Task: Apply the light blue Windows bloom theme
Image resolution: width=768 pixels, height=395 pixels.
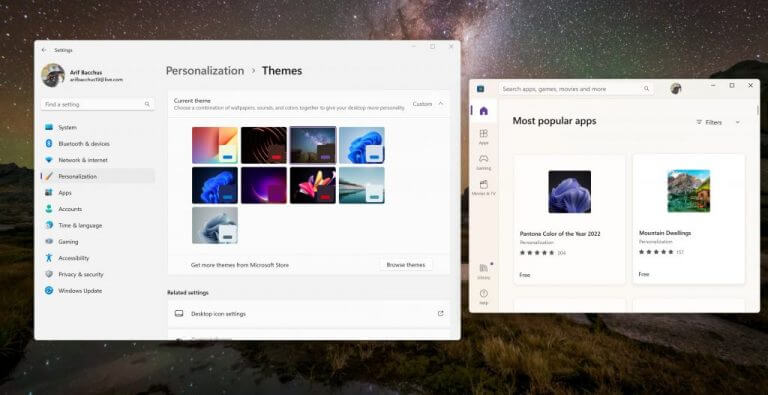Action: tap(362, 145)
